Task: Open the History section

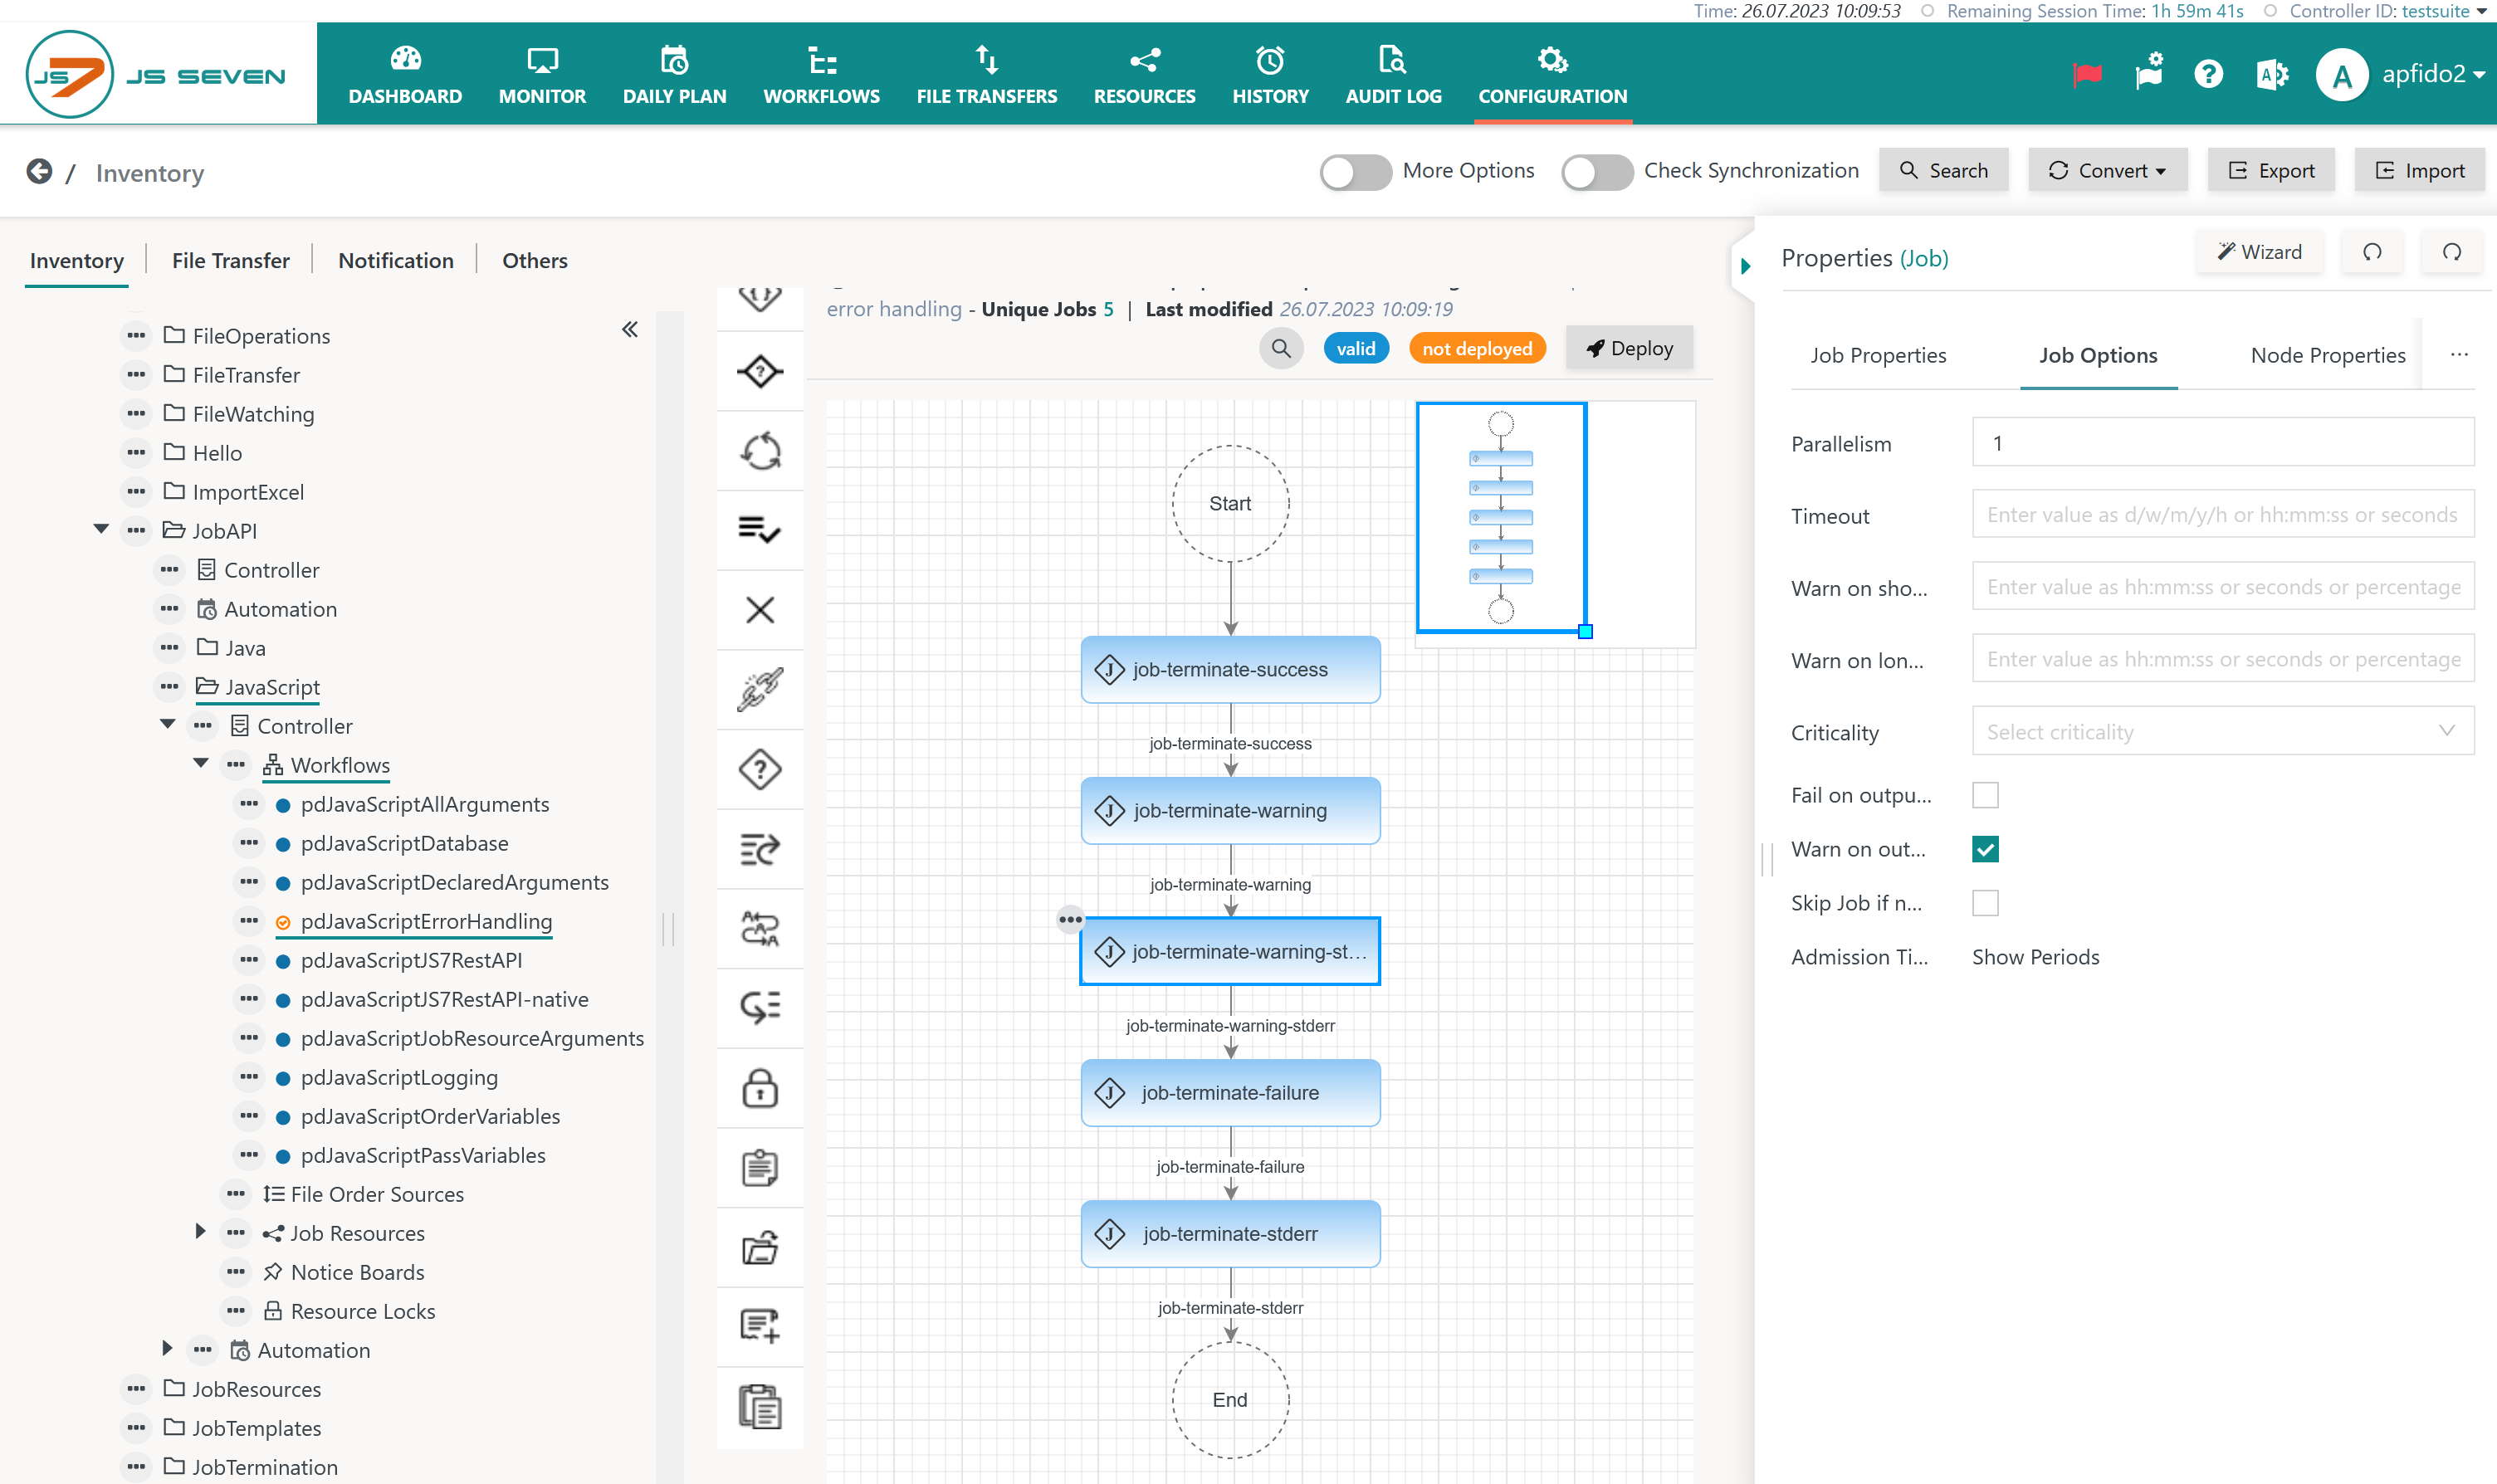Action: [1270, 74]
